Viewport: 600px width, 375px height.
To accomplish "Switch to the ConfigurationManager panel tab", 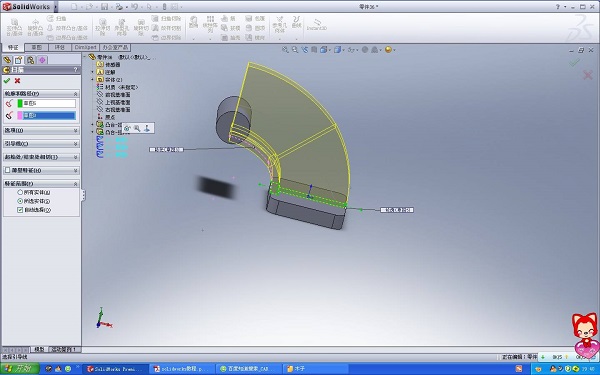I will (31, 60).
